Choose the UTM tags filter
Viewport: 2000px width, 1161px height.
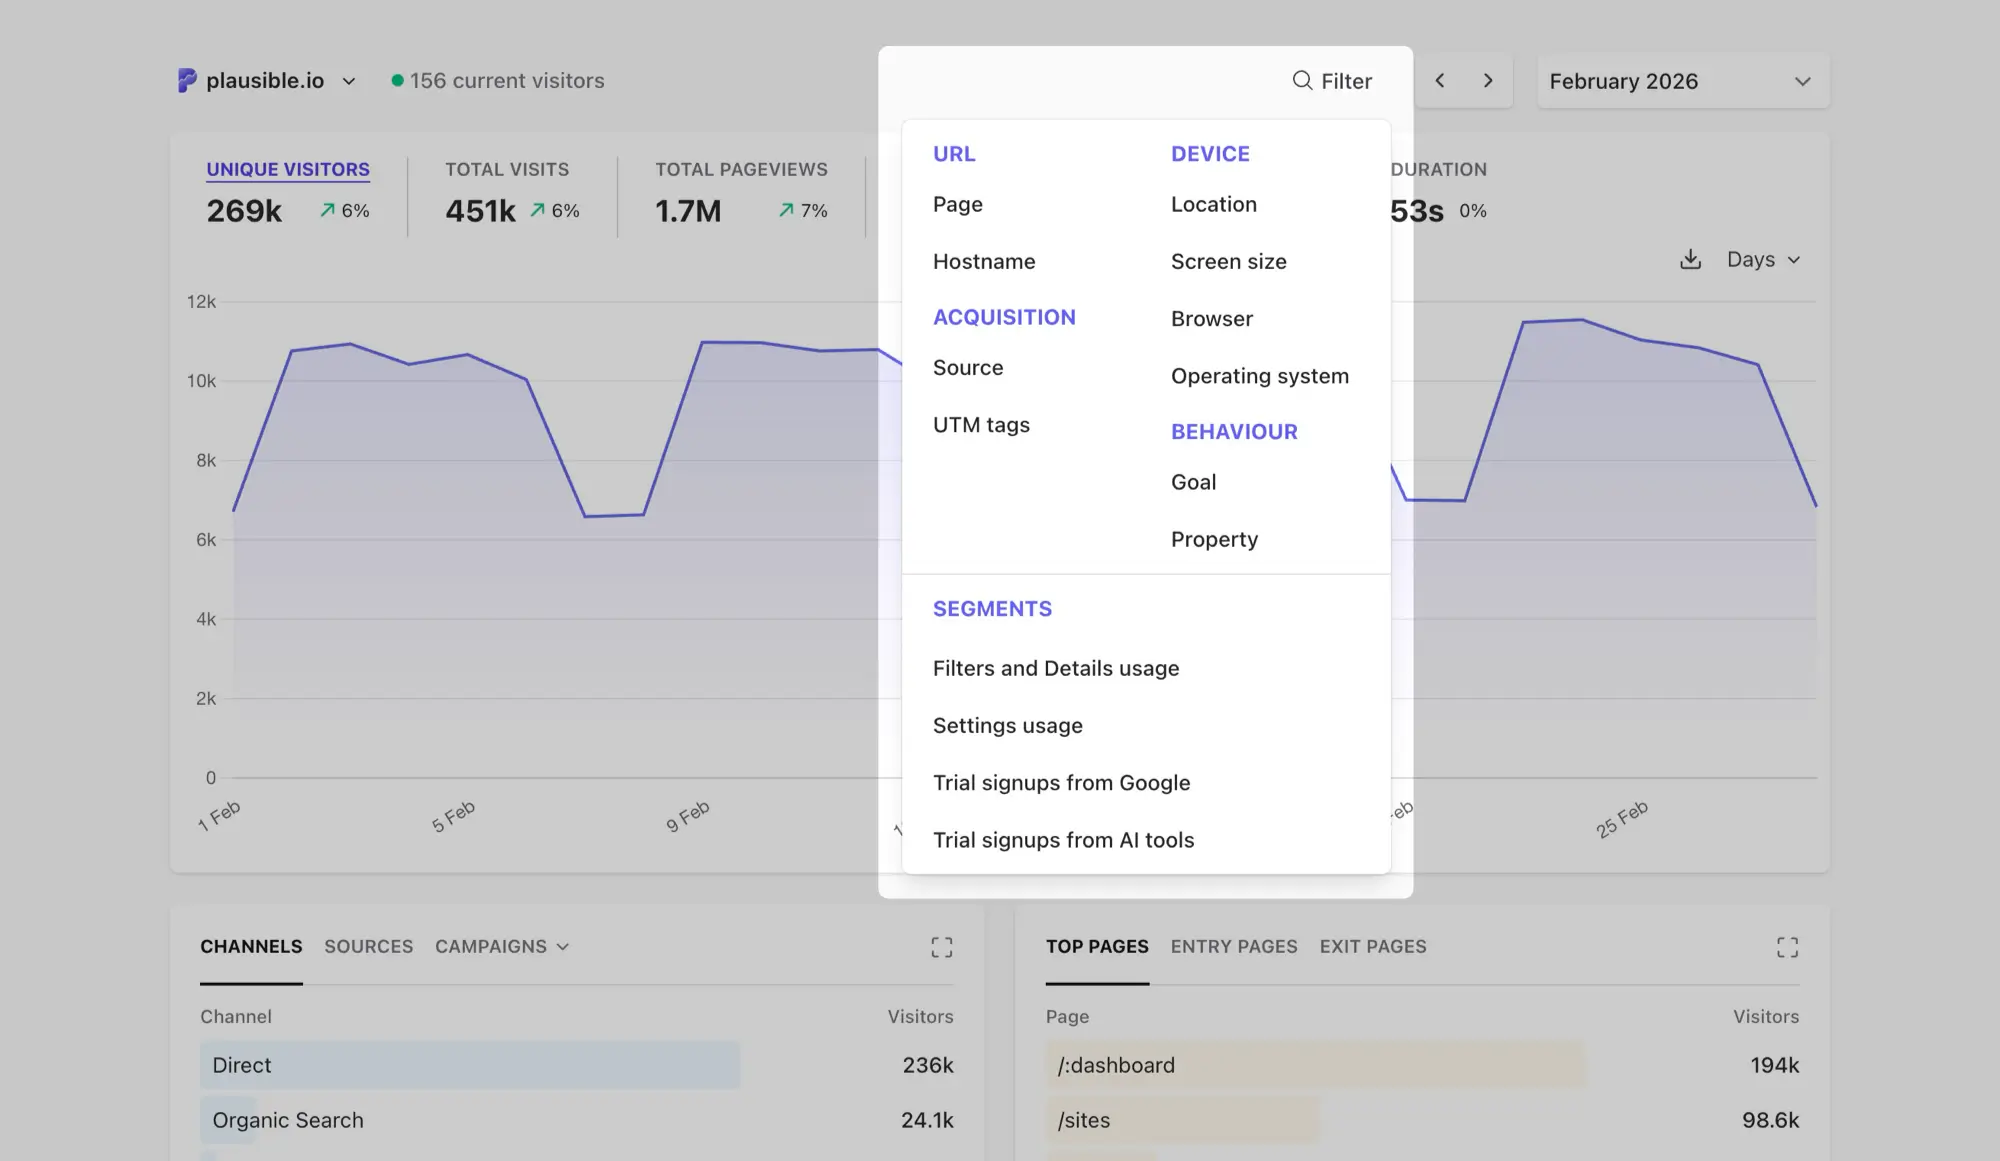pos(981,425)
